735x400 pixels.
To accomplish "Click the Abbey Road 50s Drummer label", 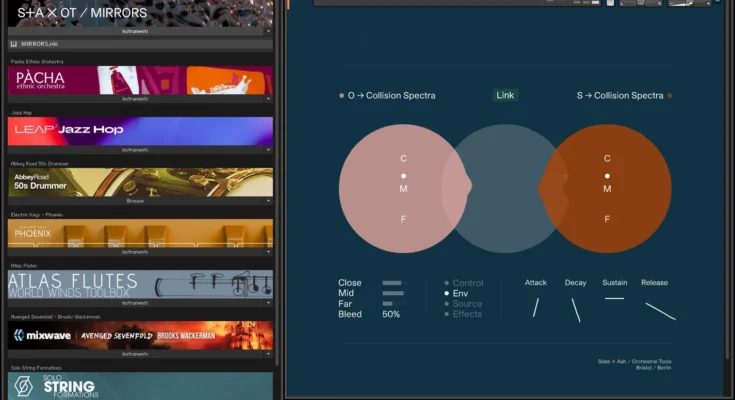I will click(x=39, y=164).
